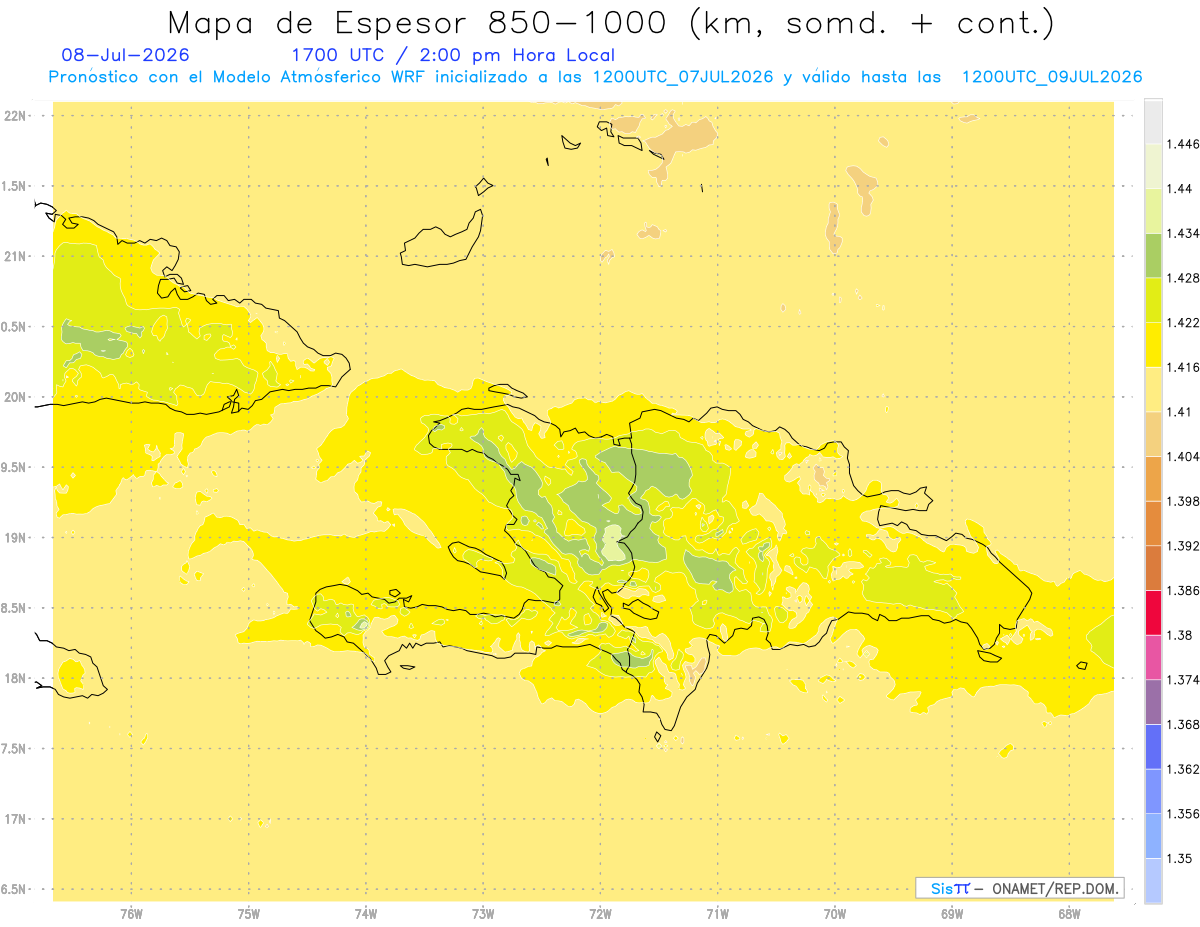The height and width of the screenshot is (927, 1200).
Task: Click the 'SisTT - ONAMET/REP.DOM.' logo box
Action: 1020,888
